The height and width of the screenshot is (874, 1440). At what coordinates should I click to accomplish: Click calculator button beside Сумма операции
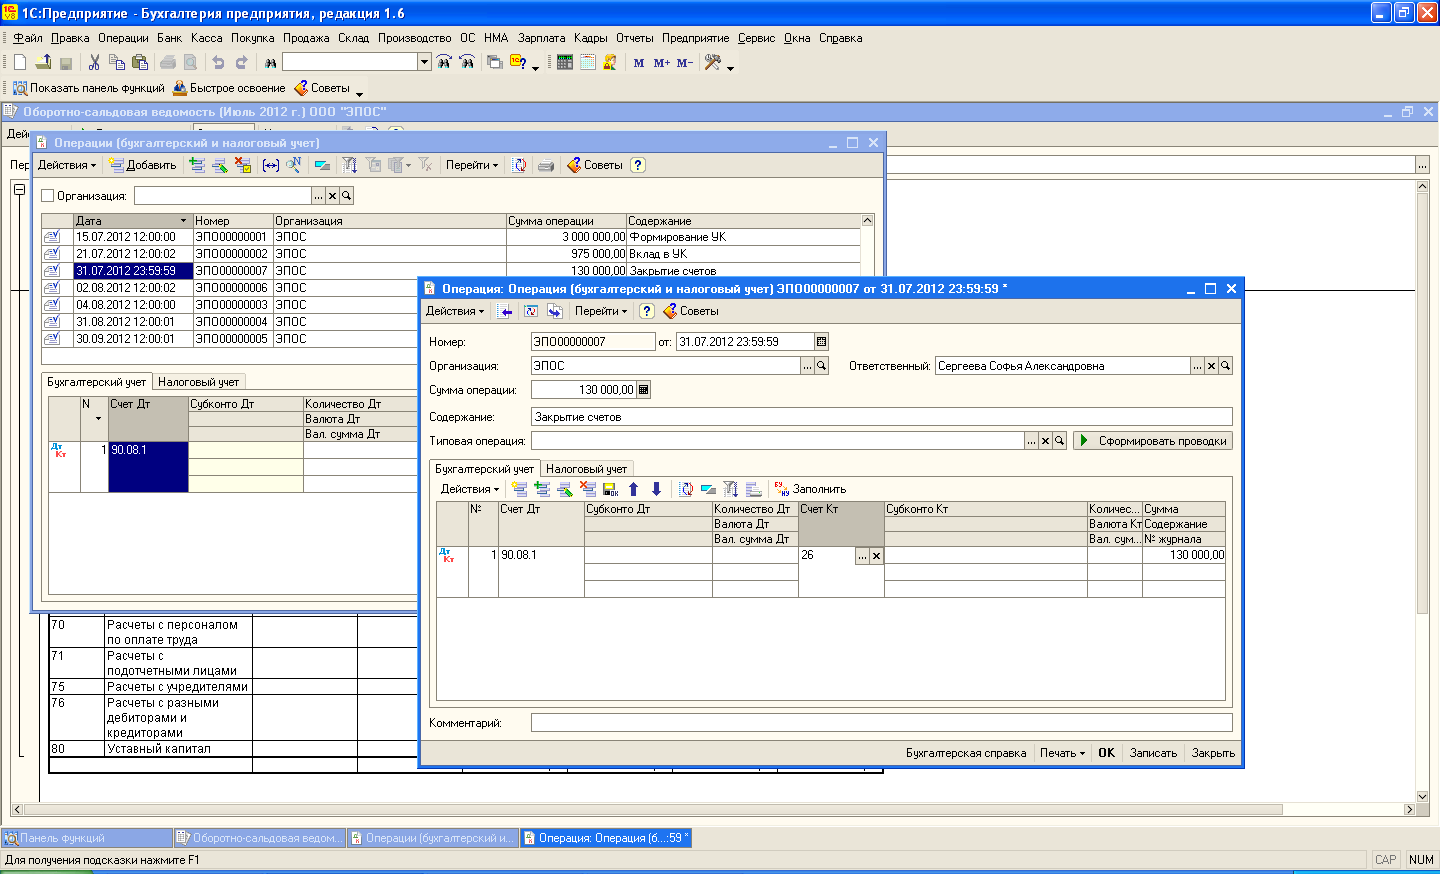pos(643,390)
